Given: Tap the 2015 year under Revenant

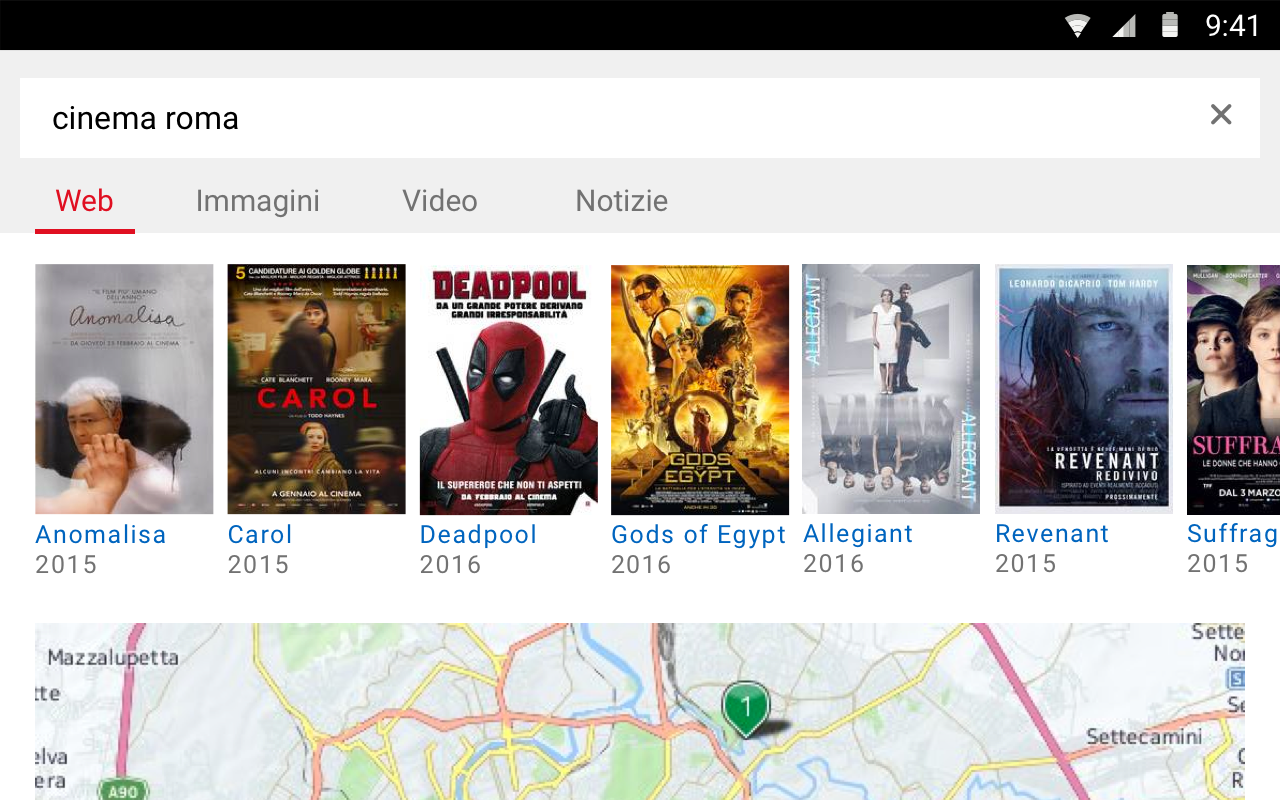Looking at the screenshot, I should click(x=1026, y=564).
